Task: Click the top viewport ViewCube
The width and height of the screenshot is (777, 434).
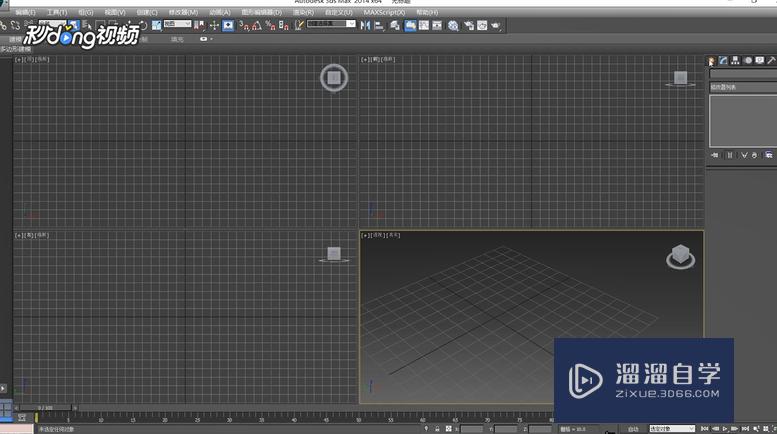Action: 334,78
